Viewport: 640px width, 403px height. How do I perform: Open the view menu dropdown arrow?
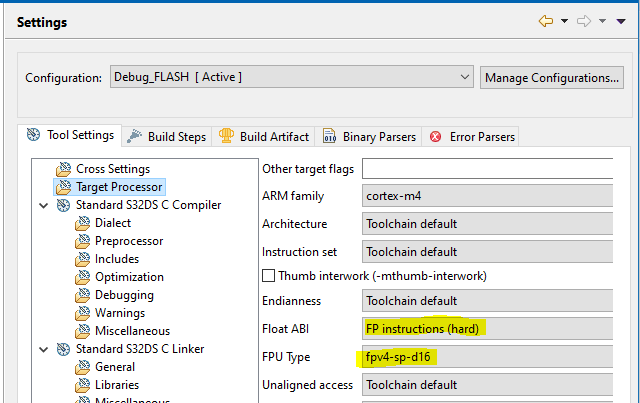622,21
